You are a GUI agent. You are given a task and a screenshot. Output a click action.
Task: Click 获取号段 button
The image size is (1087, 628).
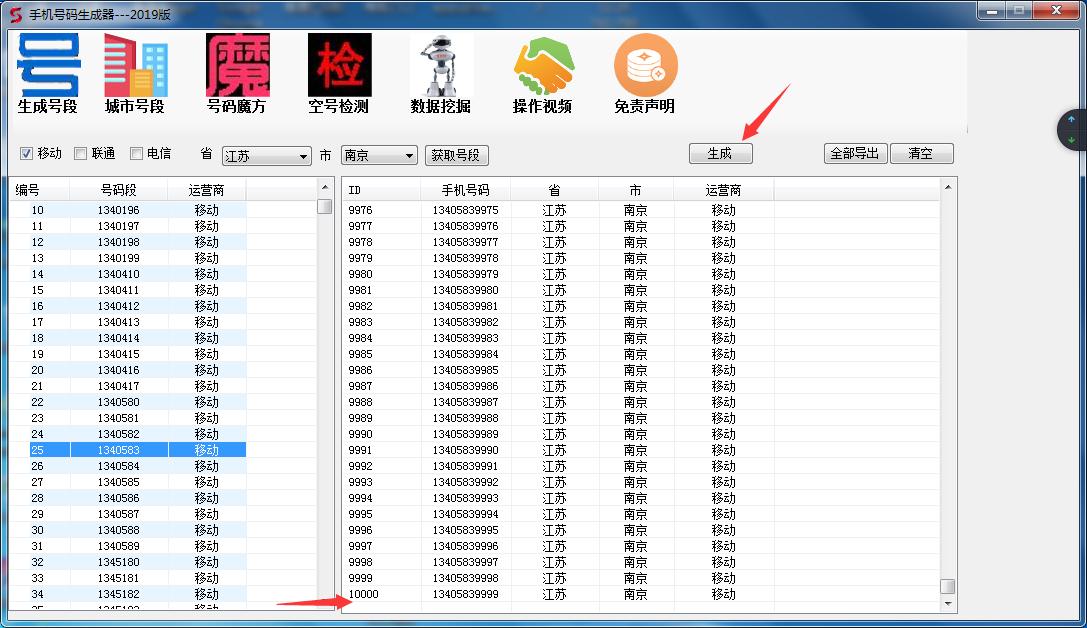[457, 155]
